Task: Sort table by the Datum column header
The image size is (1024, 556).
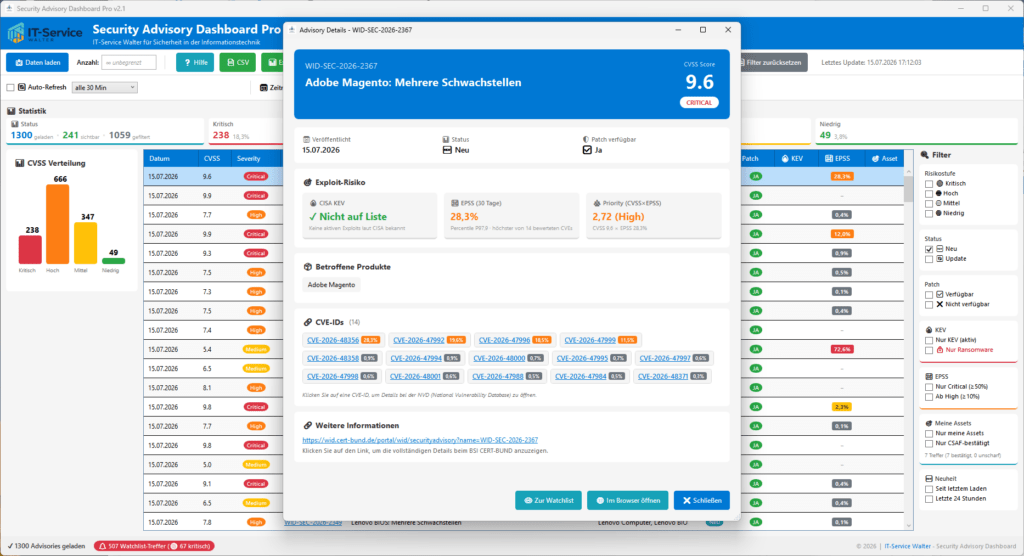Action: tap(159, 159)
